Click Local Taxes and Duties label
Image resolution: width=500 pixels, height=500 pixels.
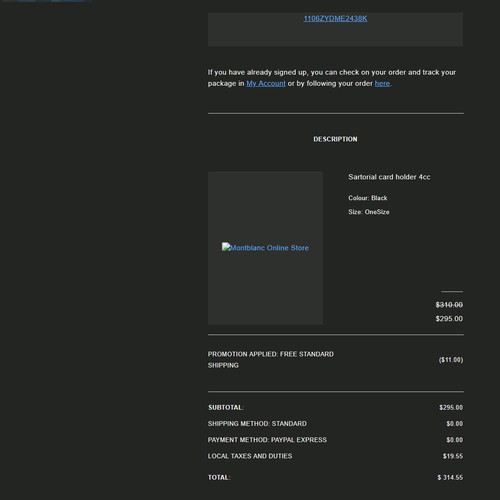(x=250, y=456)
